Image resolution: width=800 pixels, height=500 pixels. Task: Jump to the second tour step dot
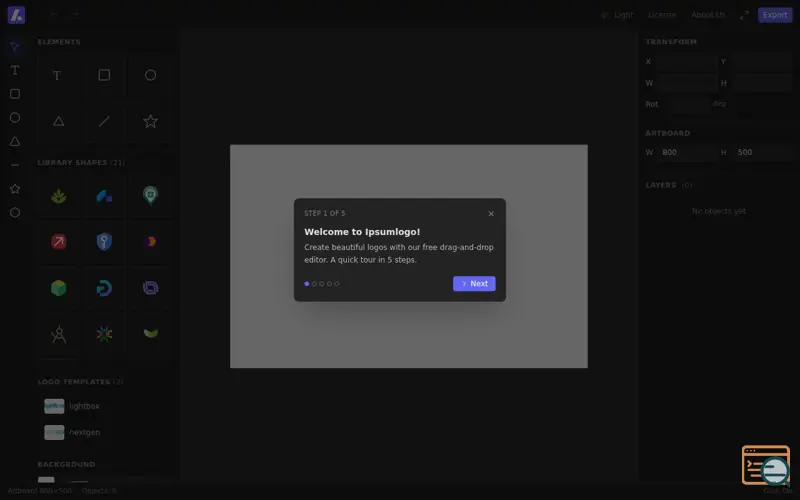pyautogui.click(x=314, y=284)
